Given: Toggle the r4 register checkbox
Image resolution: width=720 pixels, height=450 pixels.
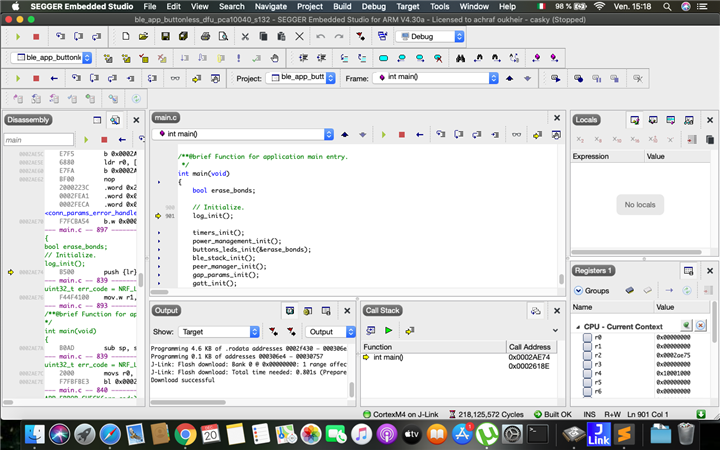Looking at the screenshot, I should (587, 373).
